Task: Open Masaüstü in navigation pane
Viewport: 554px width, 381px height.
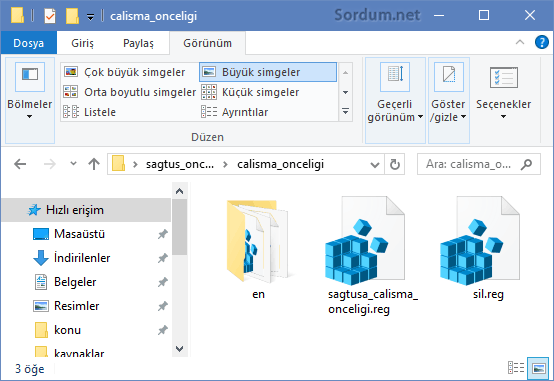Action: [x=79, y=234]
